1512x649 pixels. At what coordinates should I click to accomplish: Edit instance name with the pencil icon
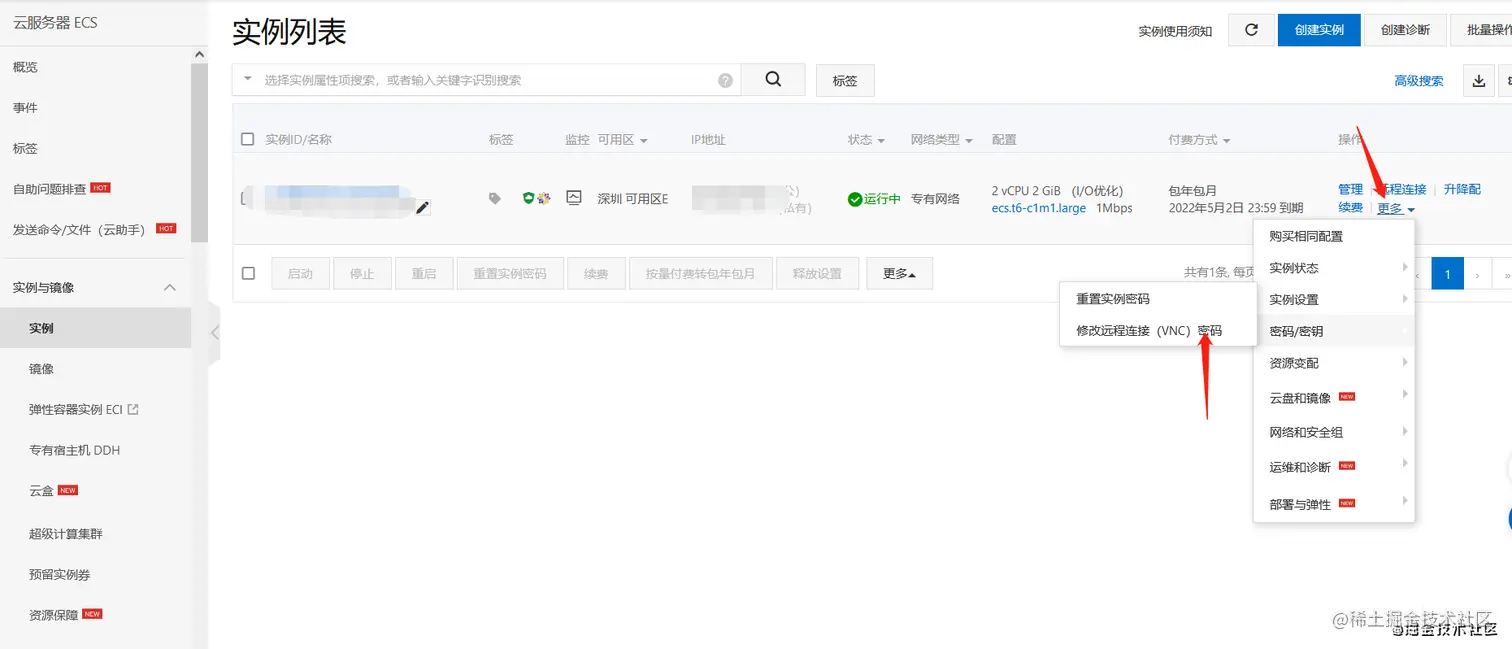(x=423, y=207)
